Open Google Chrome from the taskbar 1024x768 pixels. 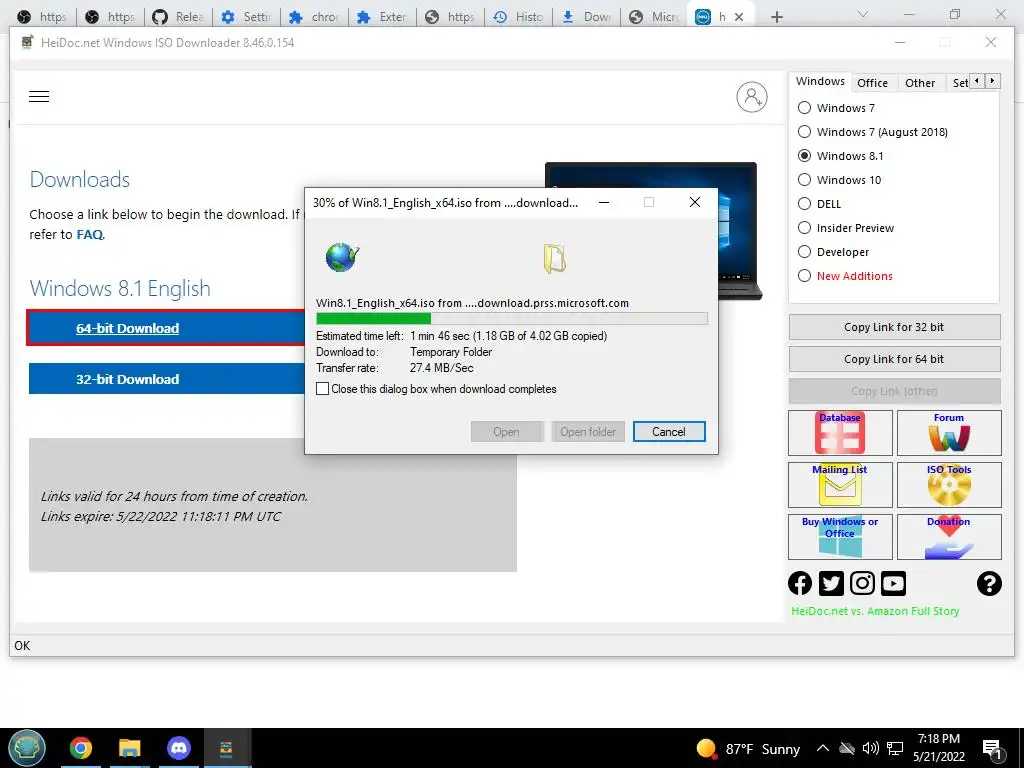pos(81,748)
